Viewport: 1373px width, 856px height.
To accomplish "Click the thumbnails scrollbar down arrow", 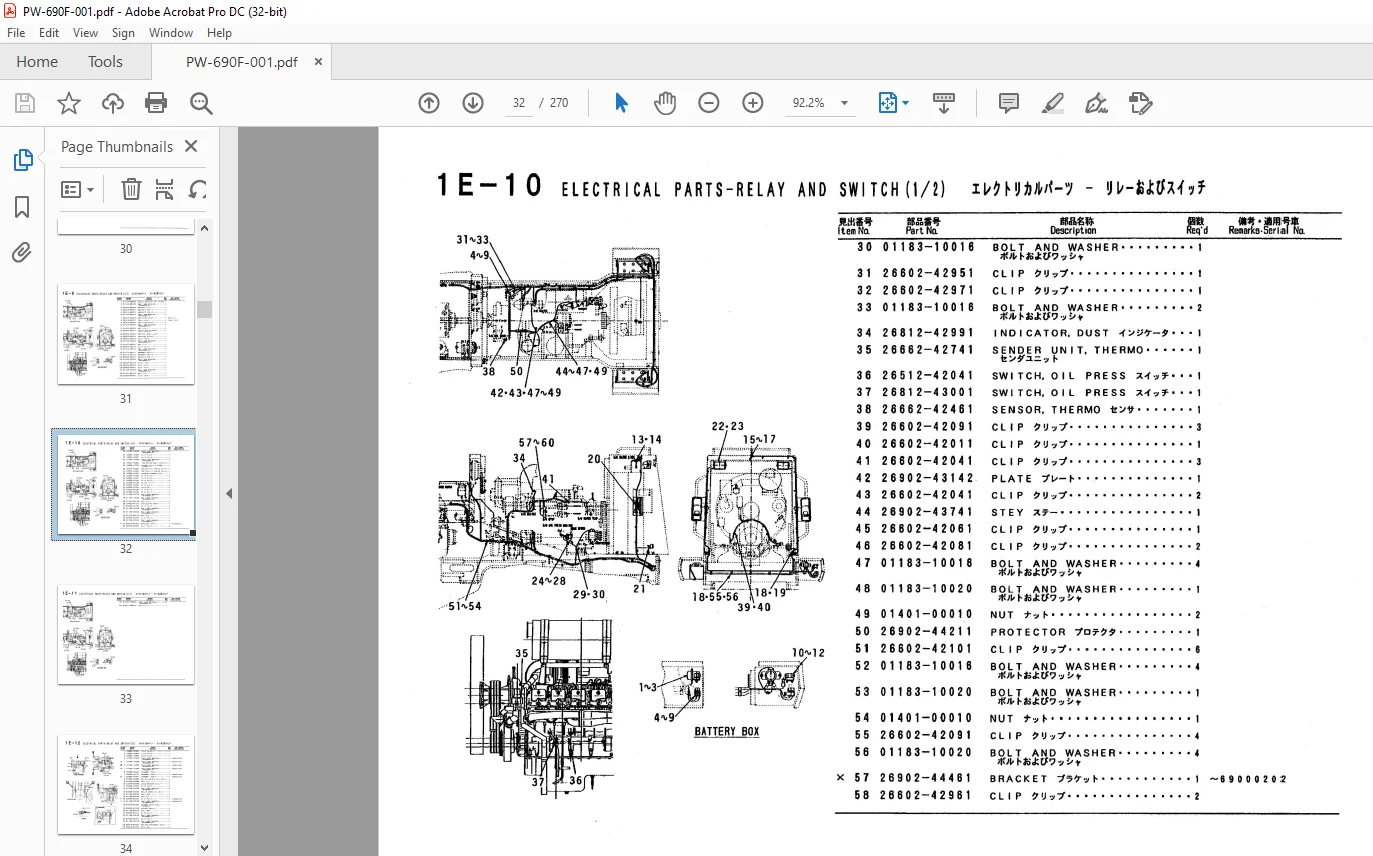I will (204, 848).
